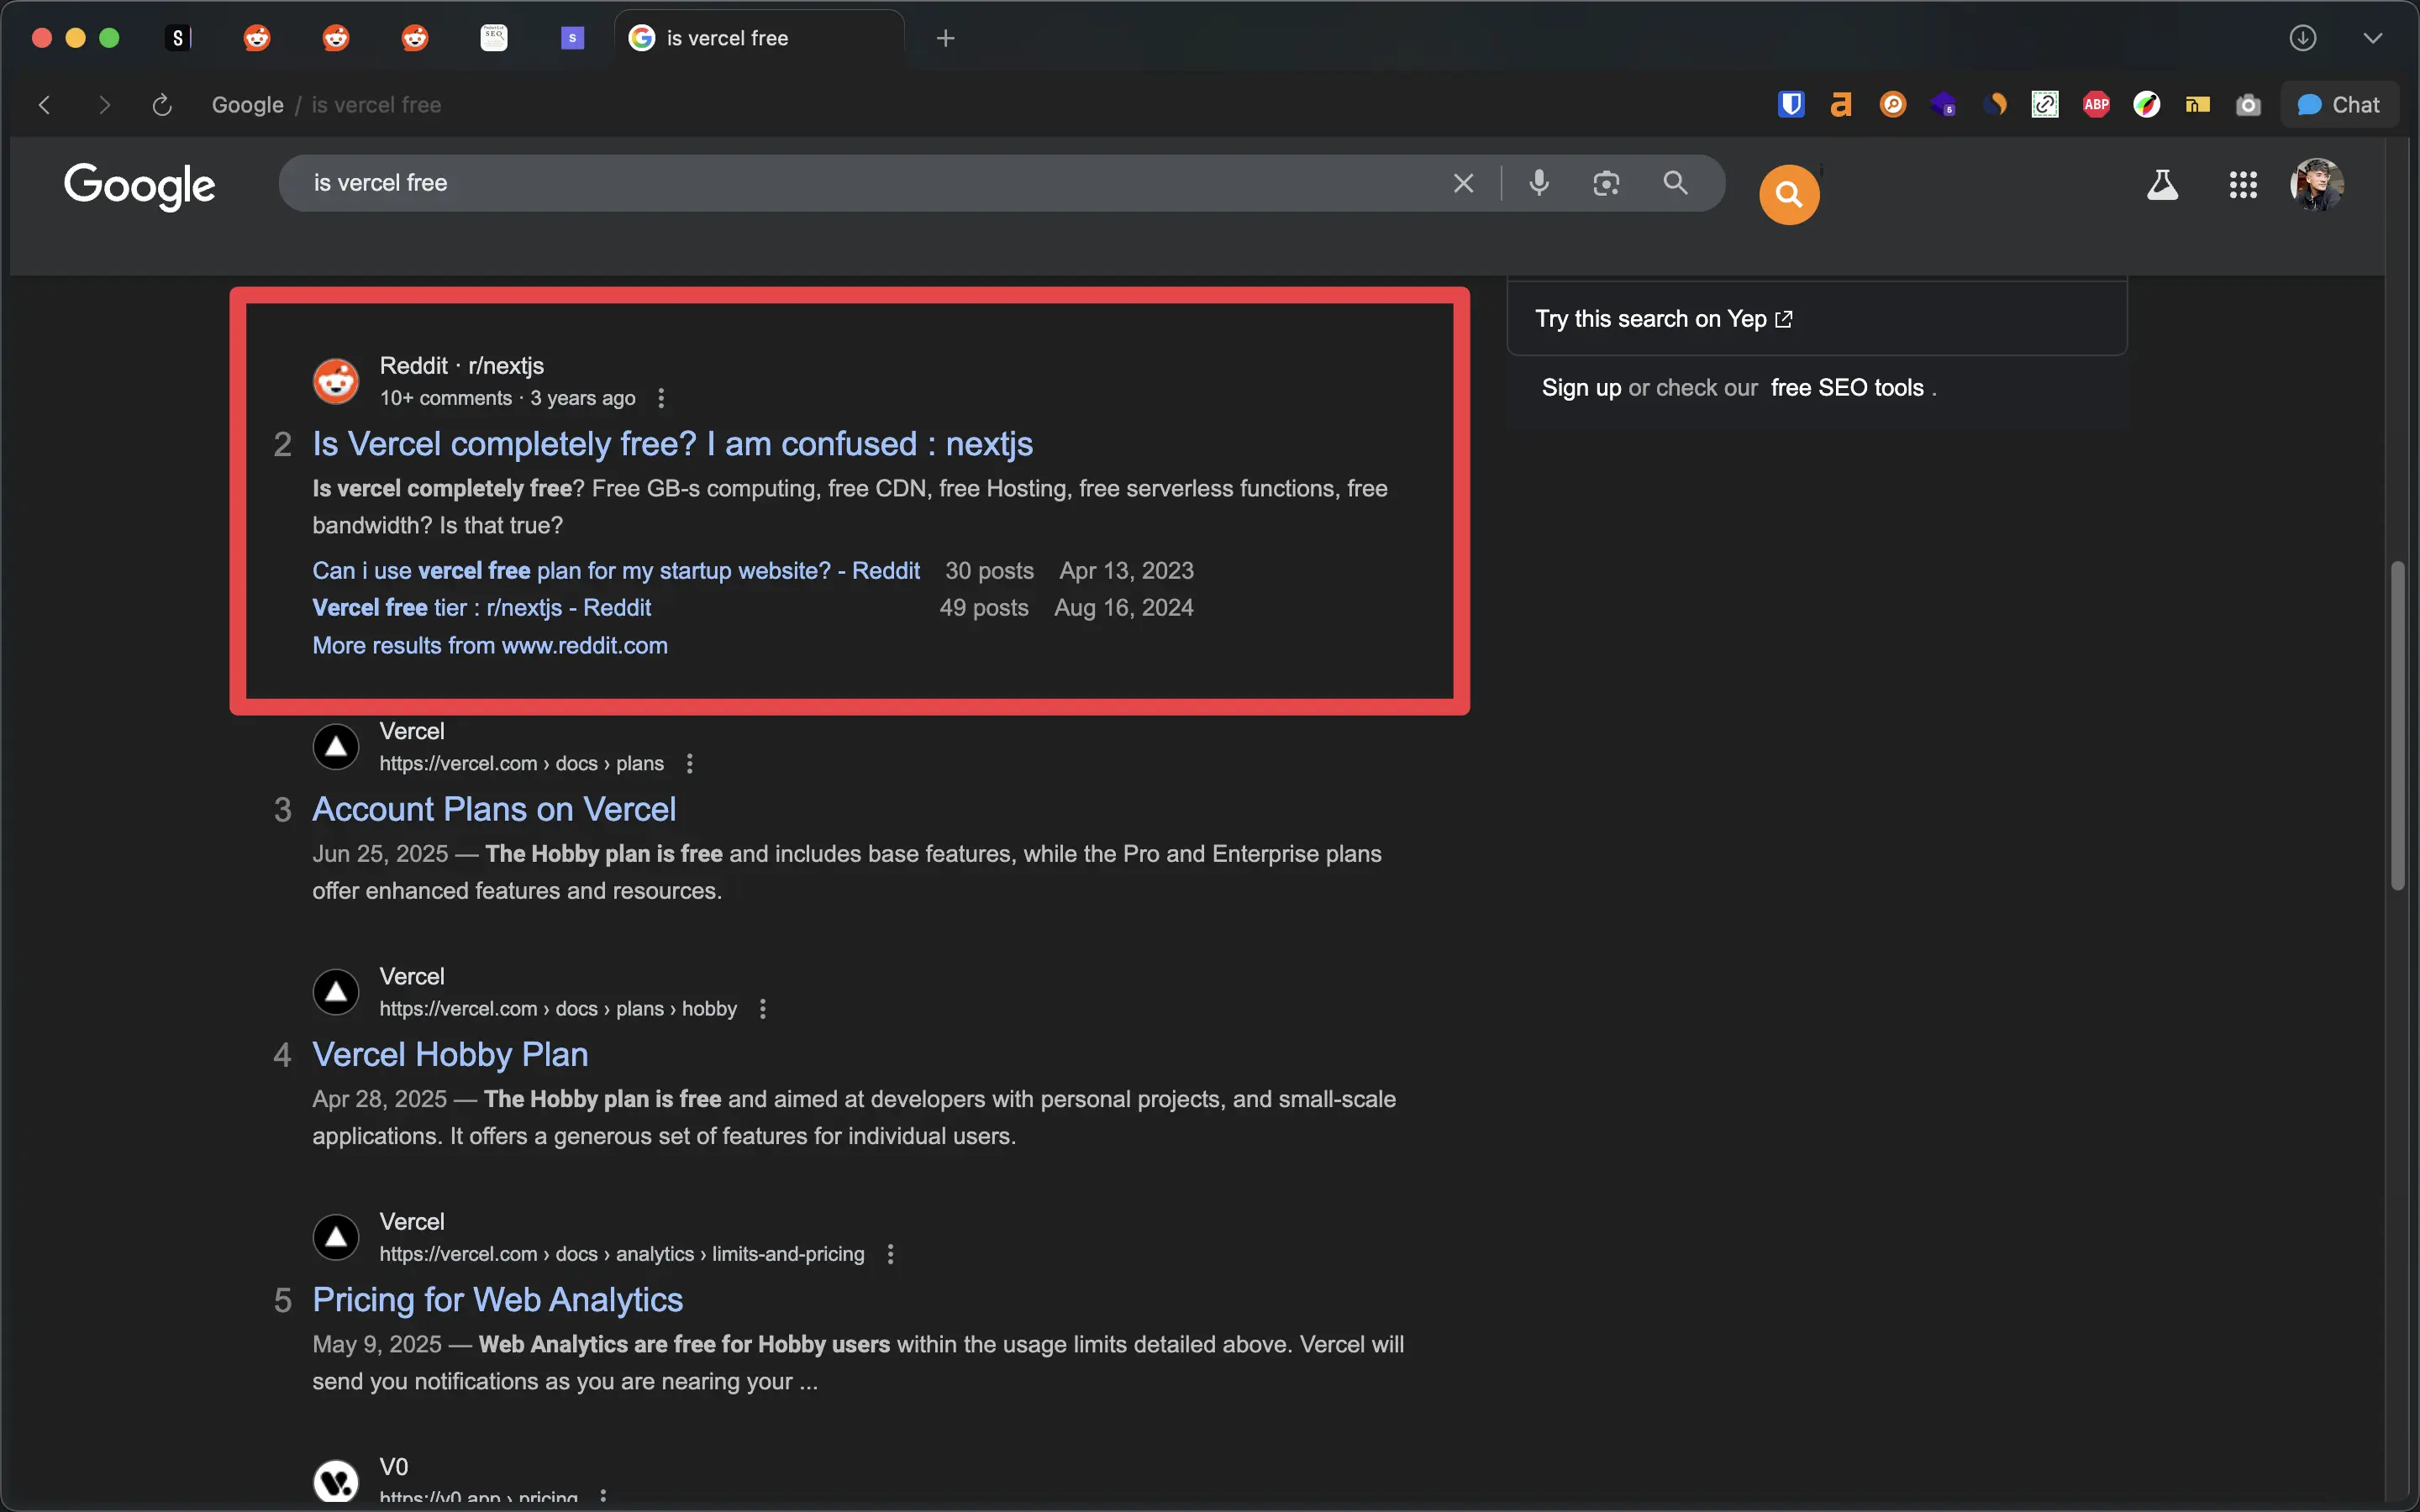
Task: Open 'Can i use vercel free plan' Reddit link
Action: [616, 571]
